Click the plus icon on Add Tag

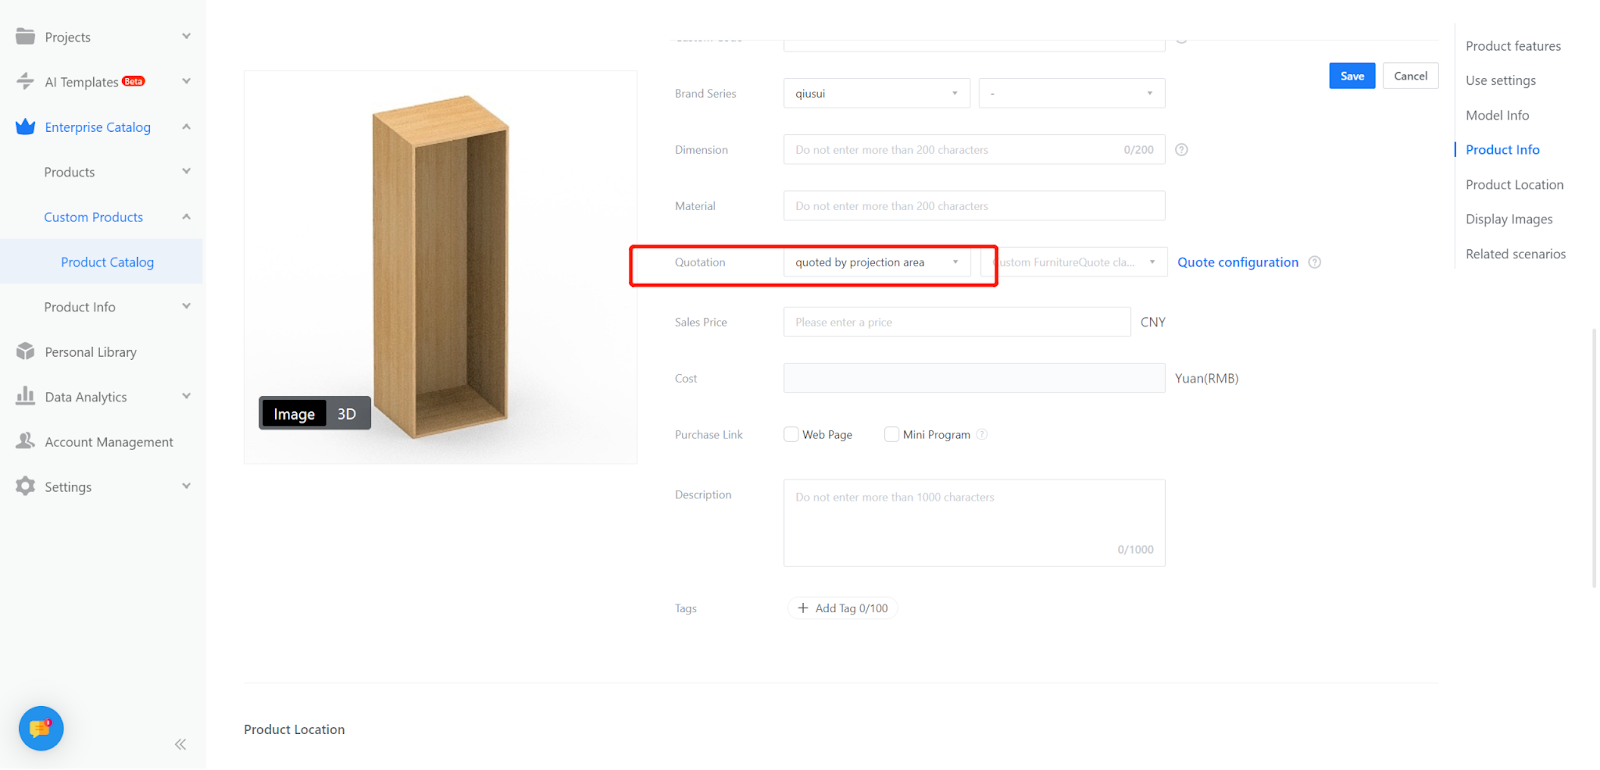pyautogui.click(x=803, y=608)
